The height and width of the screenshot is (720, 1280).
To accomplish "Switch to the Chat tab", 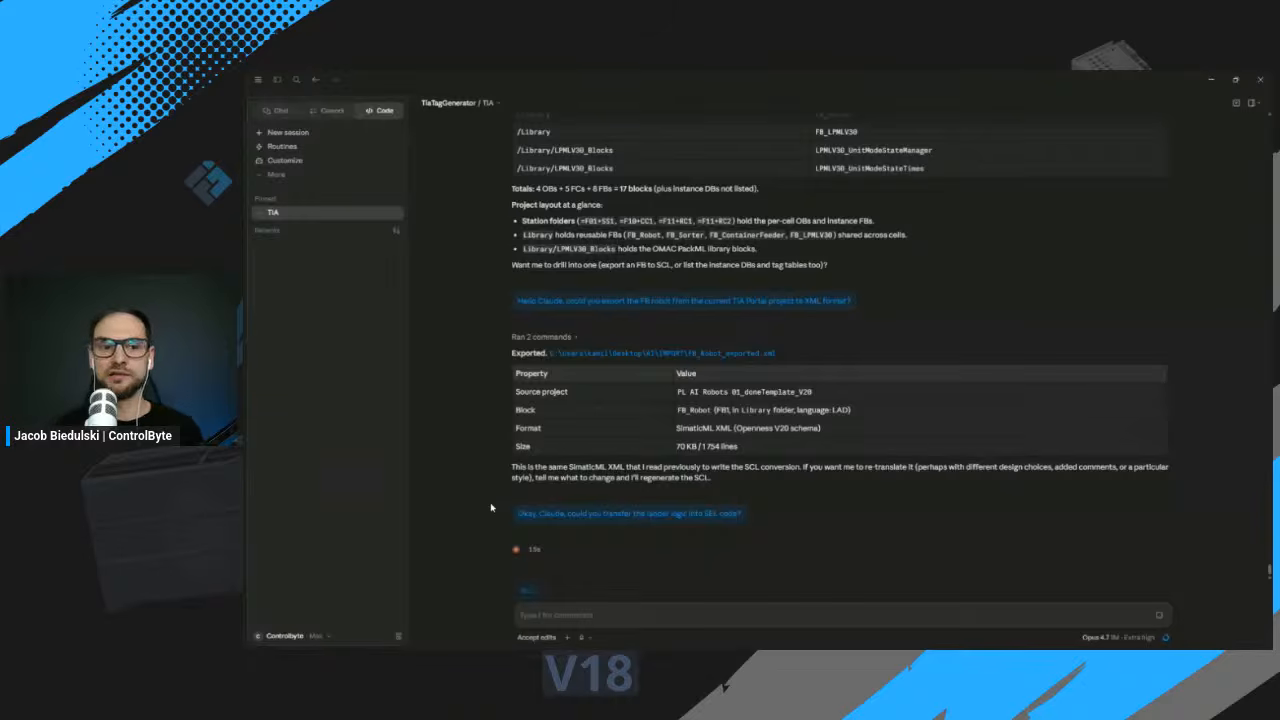I will coord(275,111).
